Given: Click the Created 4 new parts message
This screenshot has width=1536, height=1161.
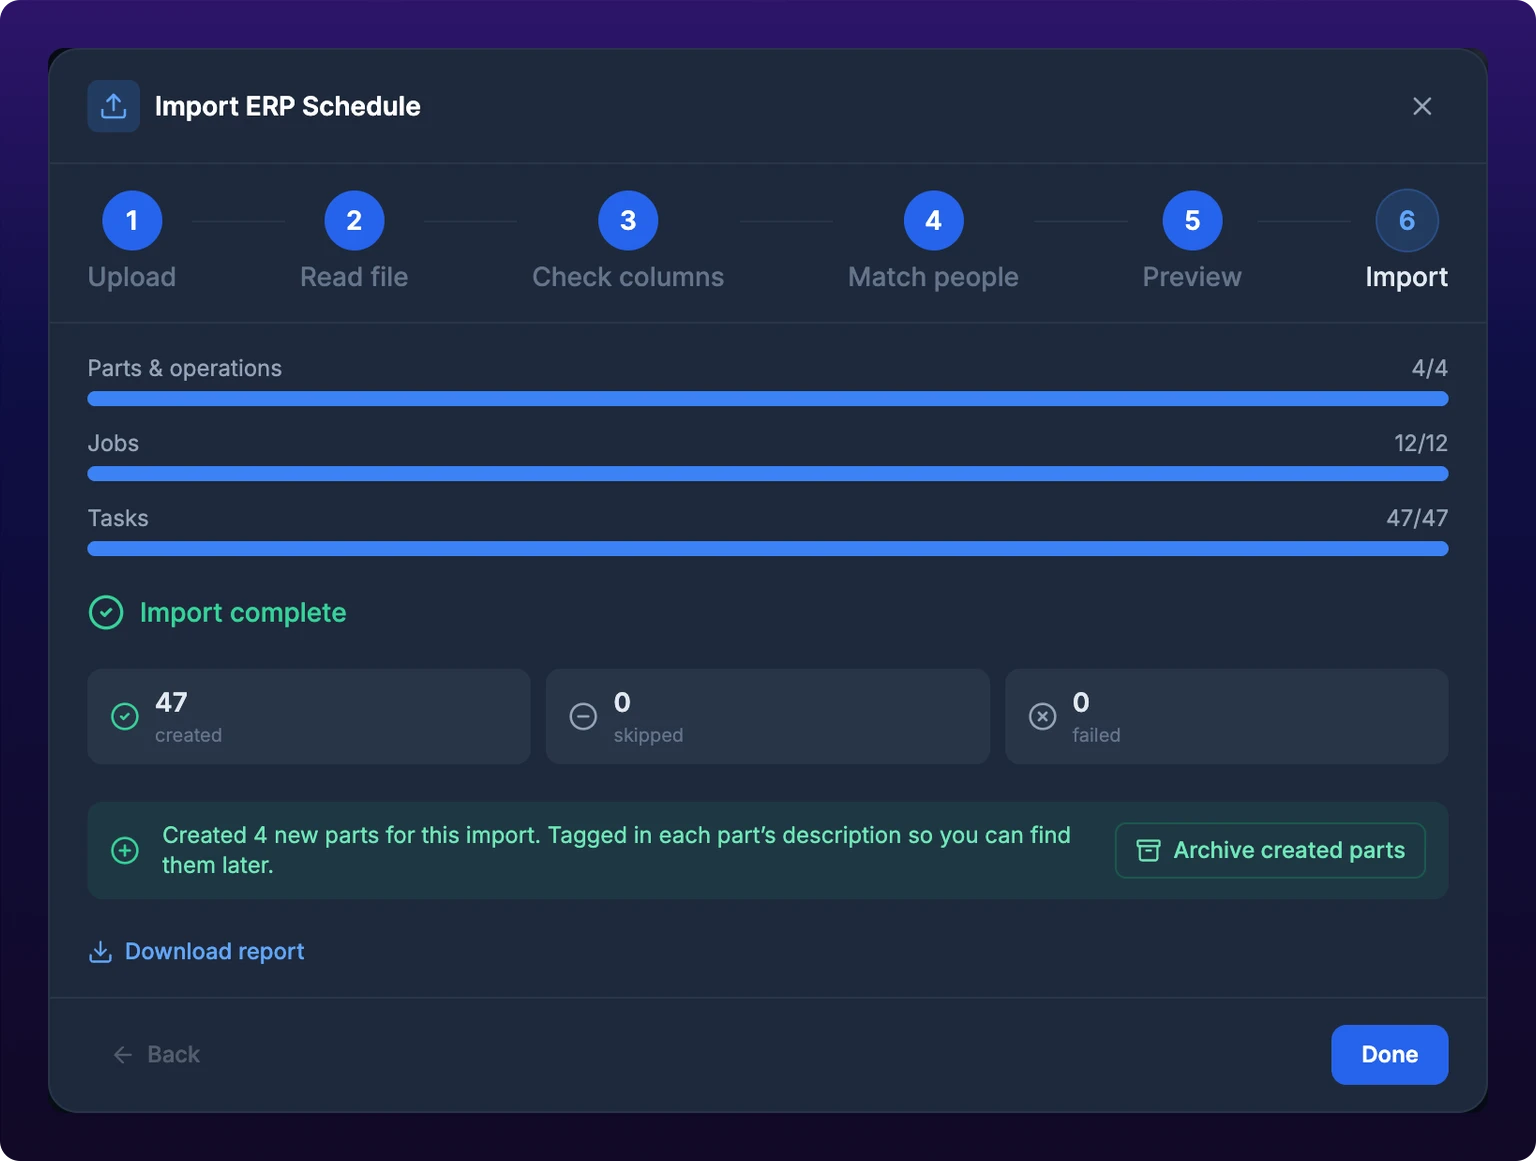Looking at the screenshot, I should point(617,850).
